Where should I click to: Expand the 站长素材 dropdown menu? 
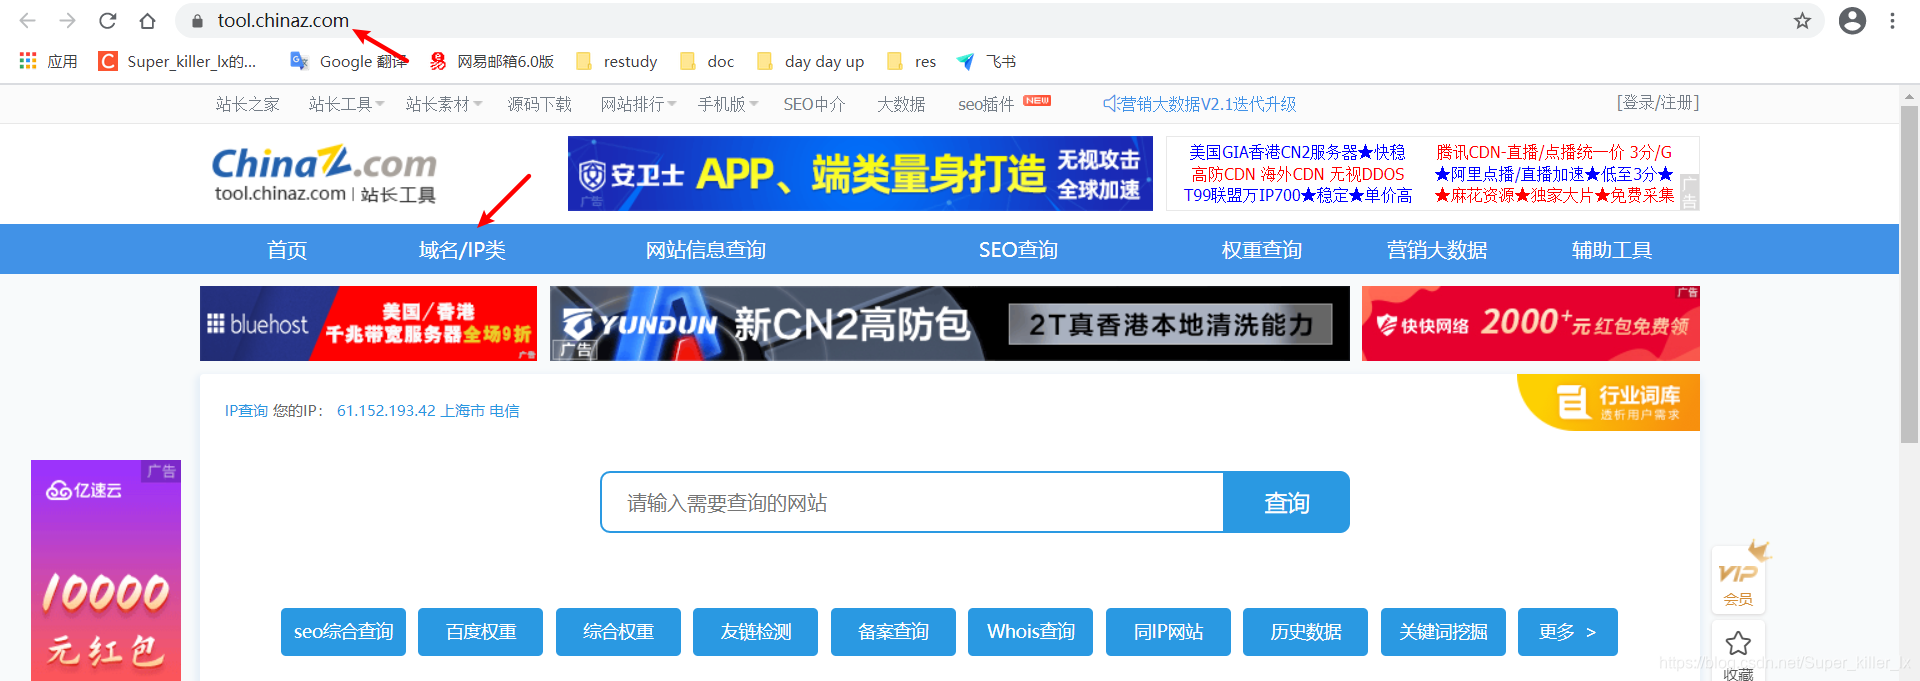coord(443,104)
